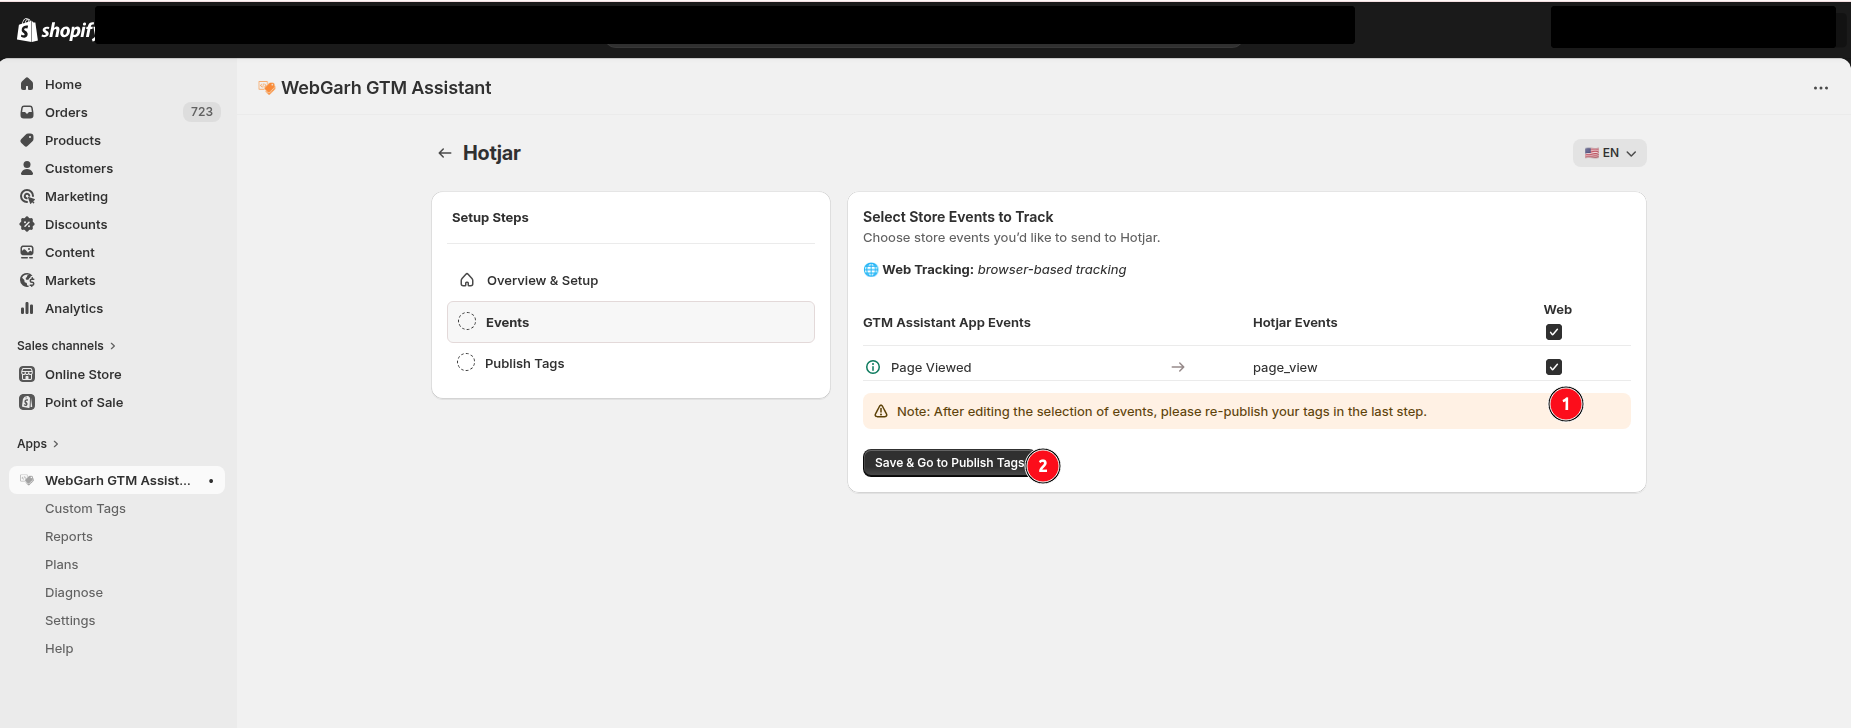Select the Overview & Setup step
Screen dimensions: 1851x728
click(x=631, y=280)
